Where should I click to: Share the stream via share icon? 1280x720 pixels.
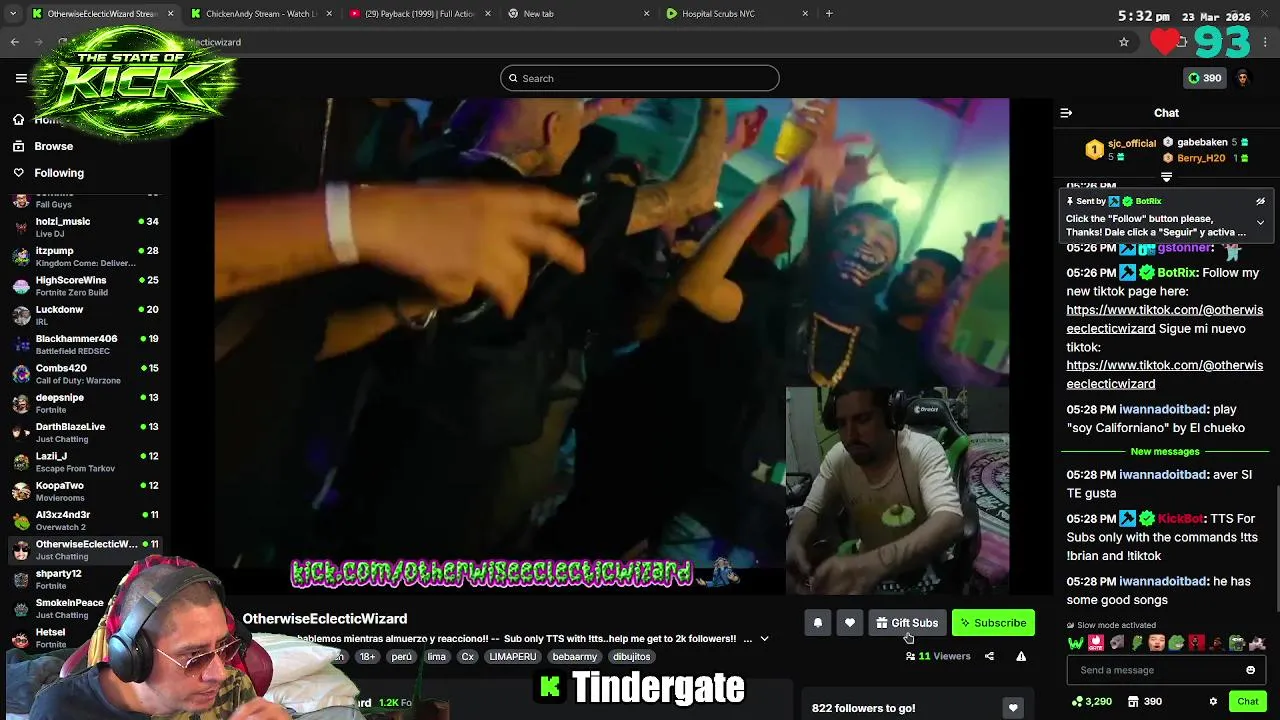[989, 656]
